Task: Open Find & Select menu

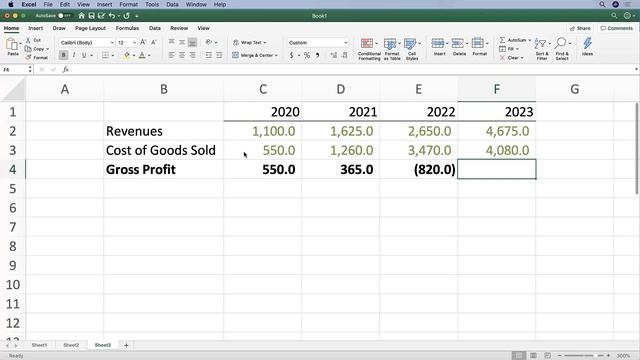Action: (x=562, y=49)
